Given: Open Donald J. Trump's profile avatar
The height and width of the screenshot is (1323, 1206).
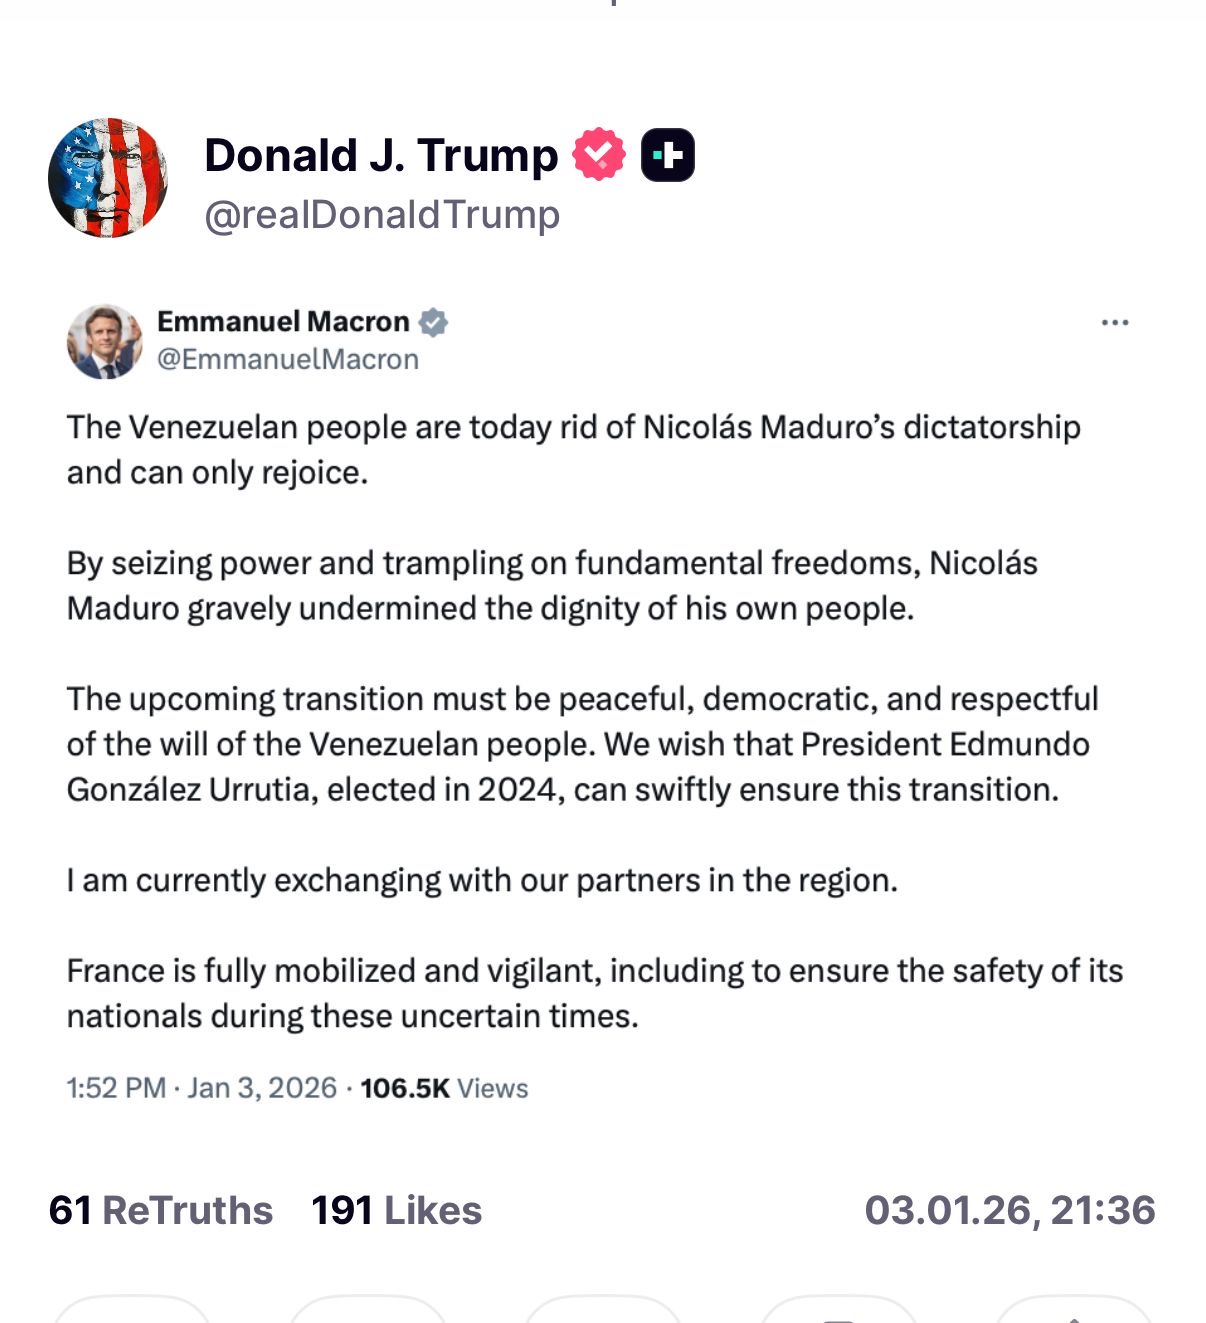Looking at the screenshot, I should (108, 178).
